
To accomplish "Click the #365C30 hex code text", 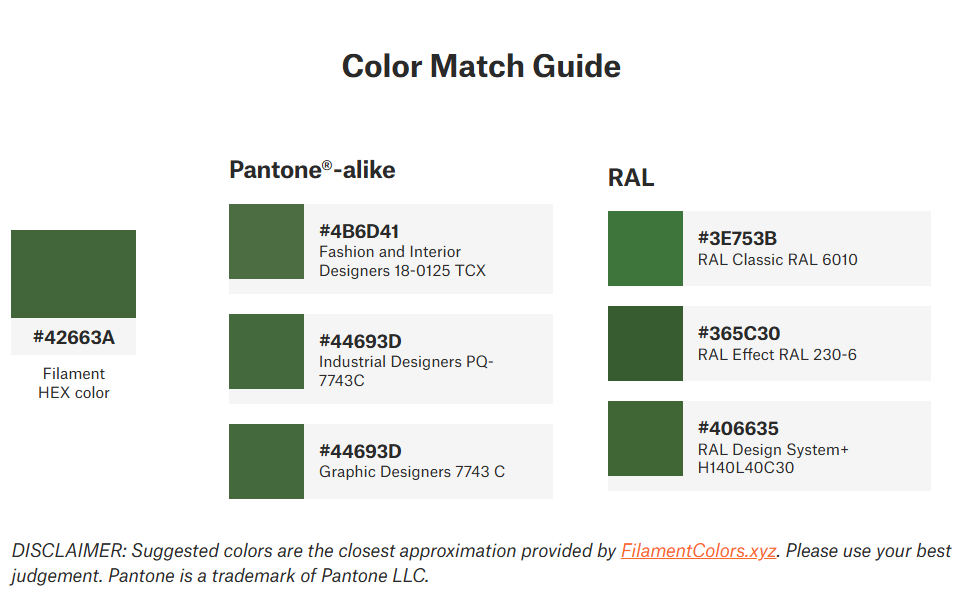I will pyautogui.click(x=738, y=333).
